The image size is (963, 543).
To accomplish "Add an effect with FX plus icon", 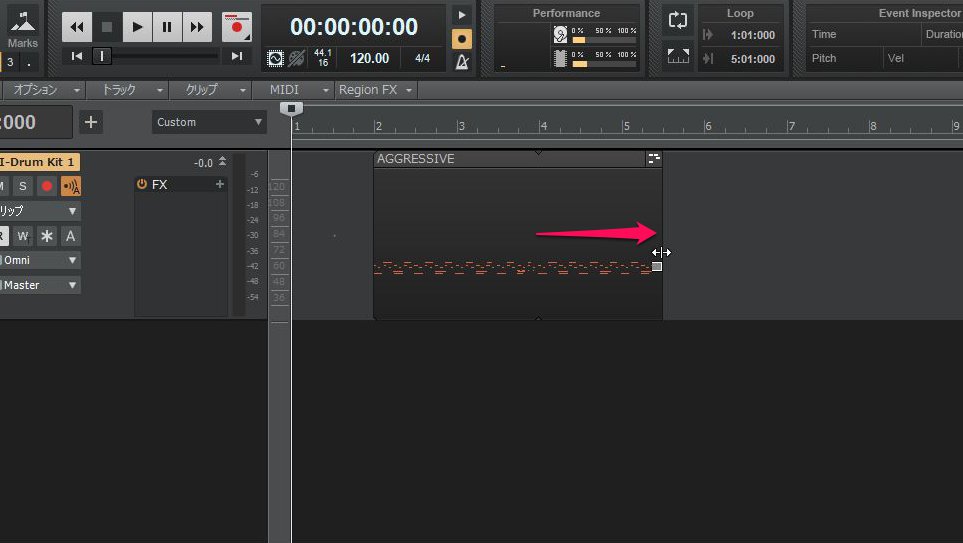I will point(220,185).
